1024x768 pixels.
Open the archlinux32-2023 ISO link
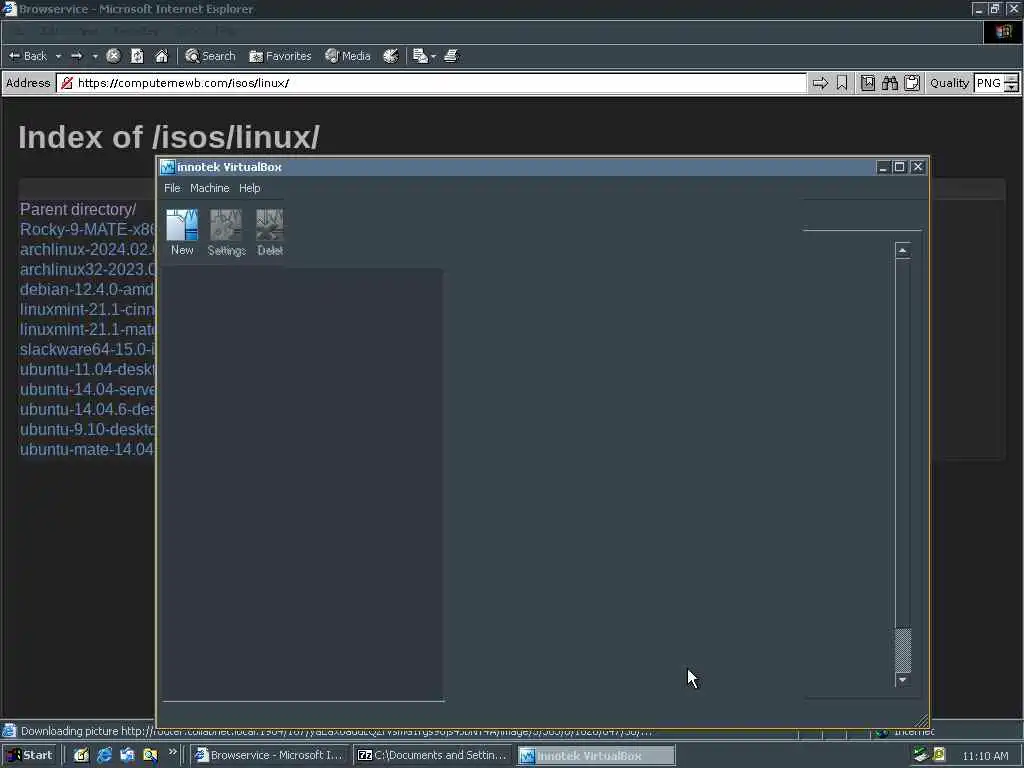click(x=88, y=270)
